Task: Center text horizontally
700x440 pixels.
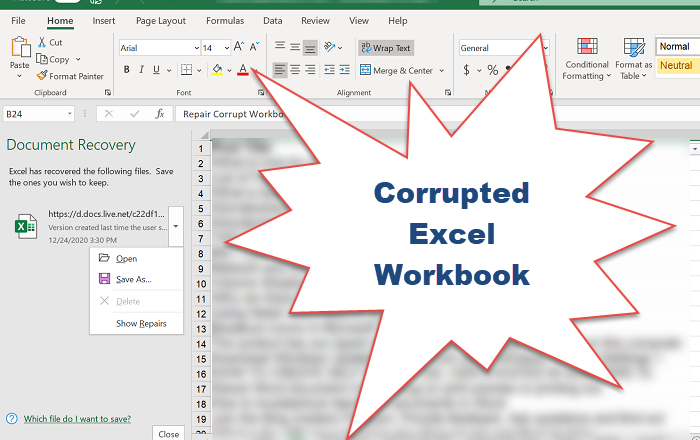Action: pos(295,70)
